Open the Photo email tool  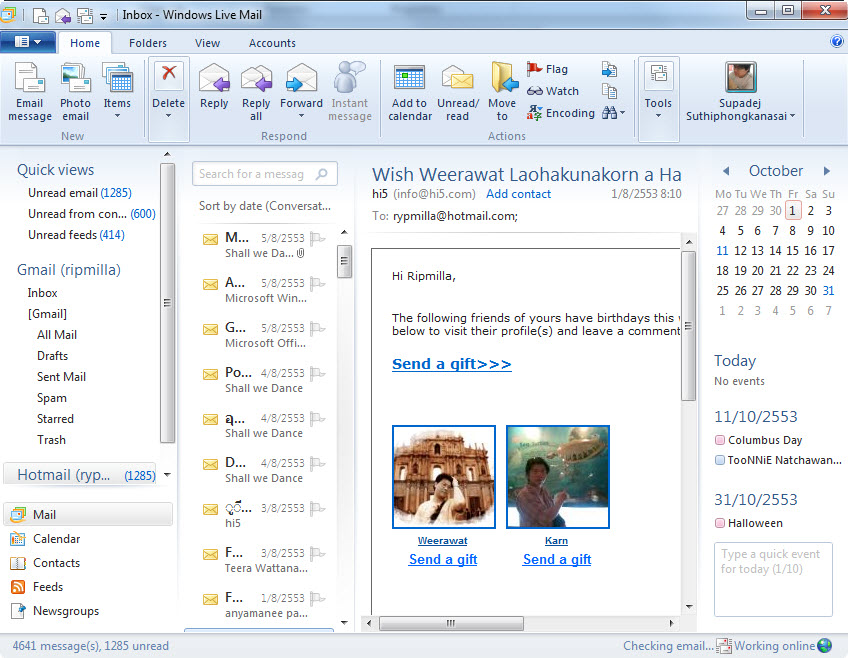tap(75, 79)
